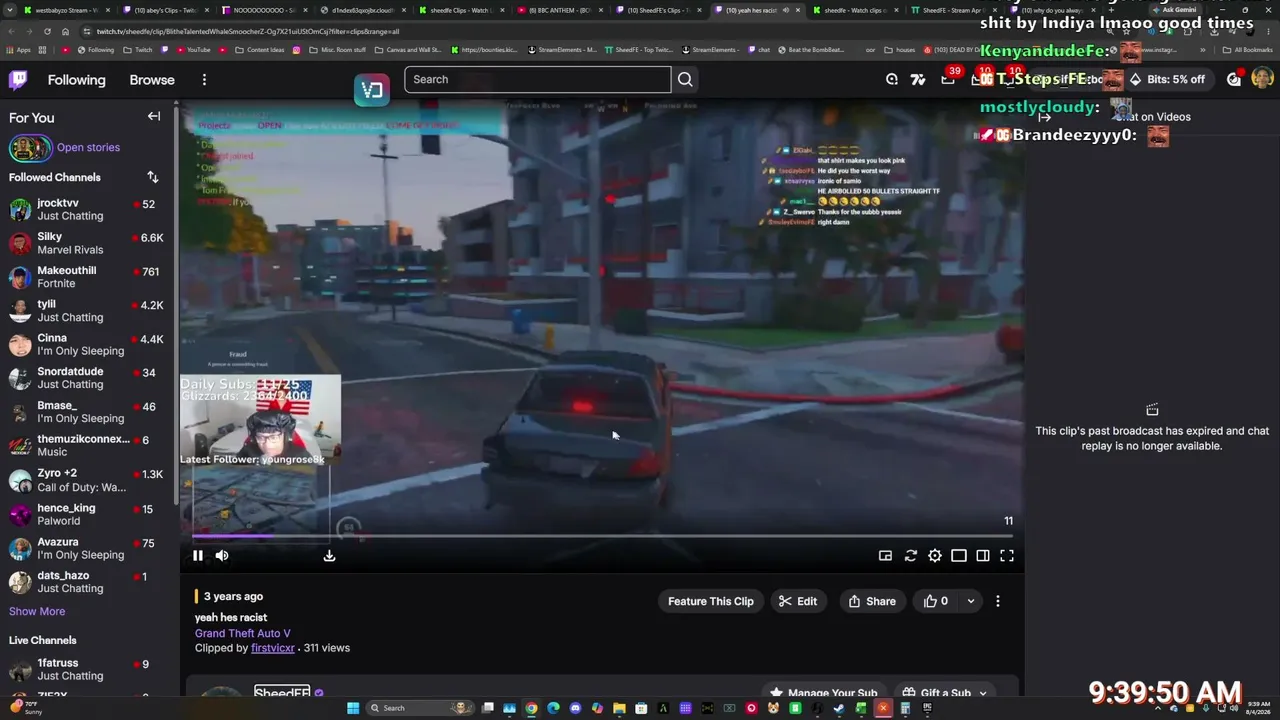Collapse the For You sidebar
This screenshot has width=1280, height=720.
154,116
